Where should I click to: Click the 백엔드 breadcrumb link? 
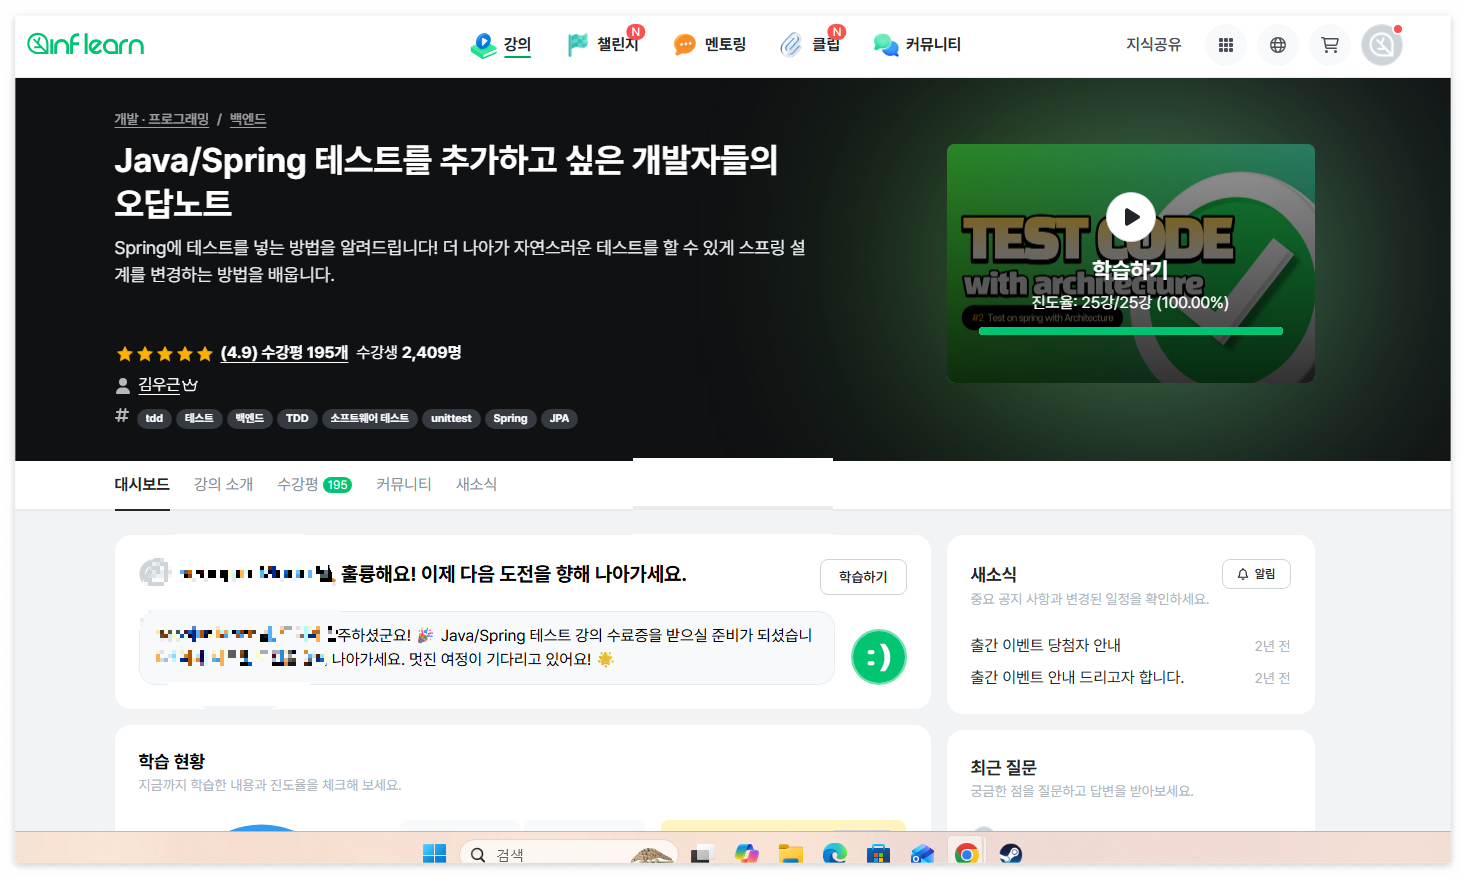(248, 119)
